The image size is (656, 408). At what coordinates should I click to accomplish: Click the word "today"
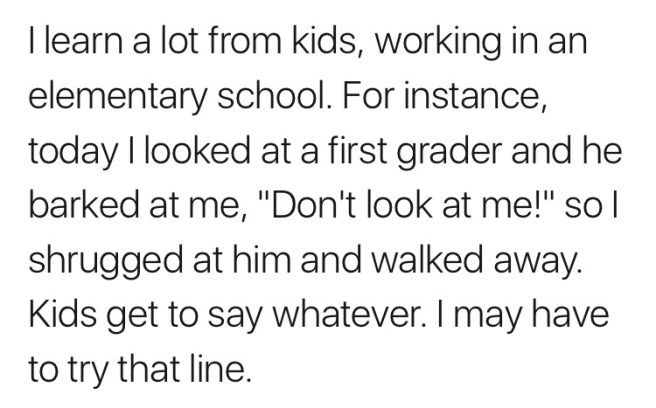point(70,155)
